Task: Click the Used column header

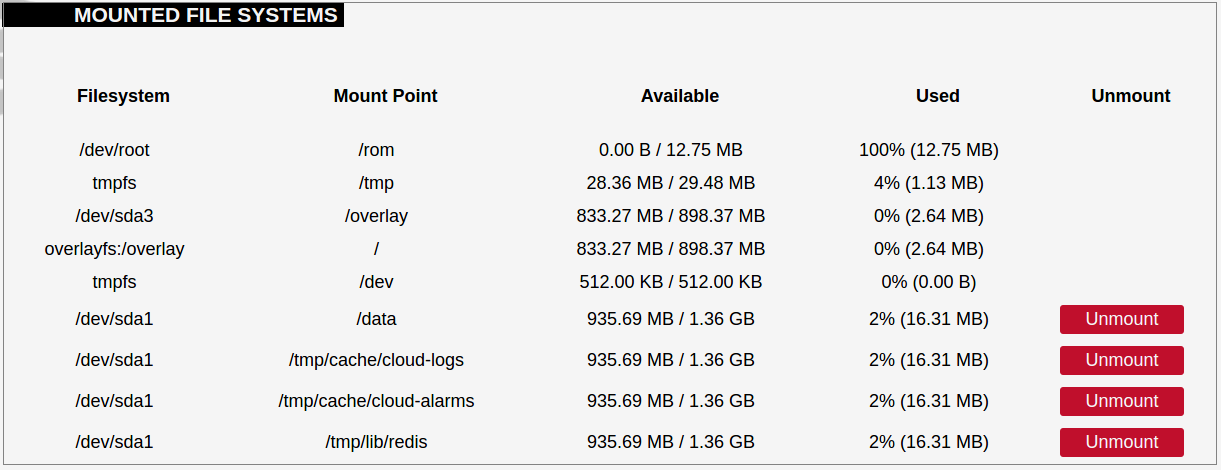Action: 938,96
